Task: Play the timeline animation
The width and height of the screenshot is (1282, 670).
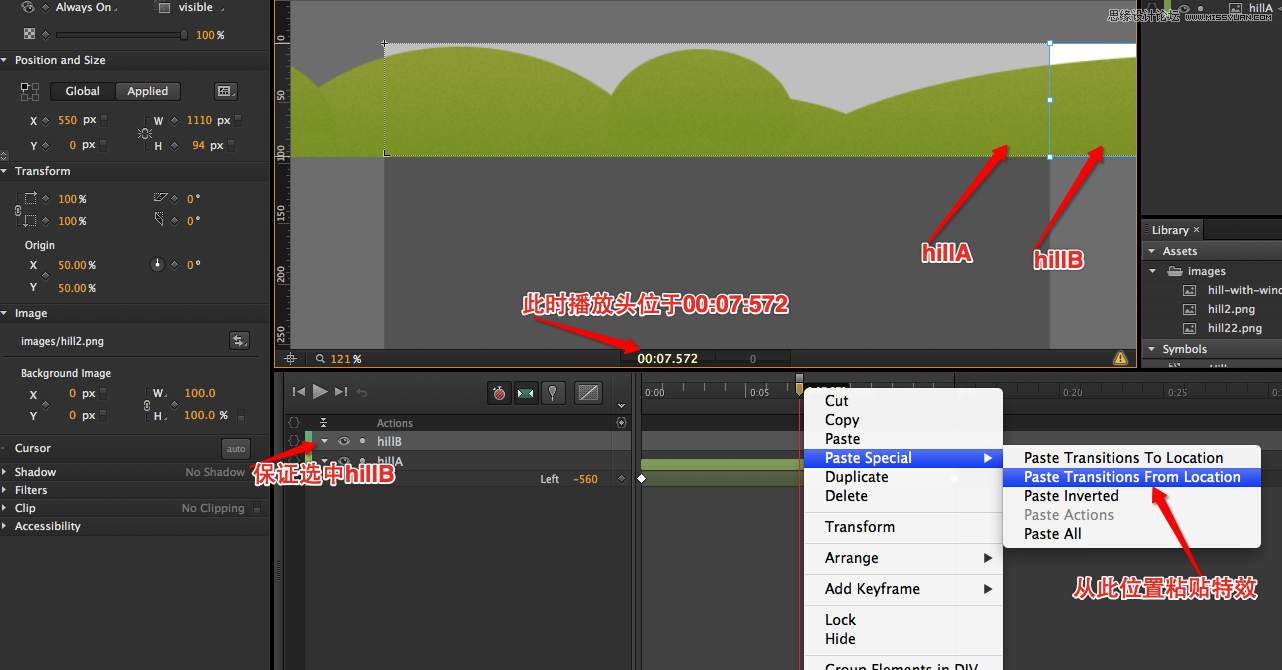Action: tap(320, 392)
